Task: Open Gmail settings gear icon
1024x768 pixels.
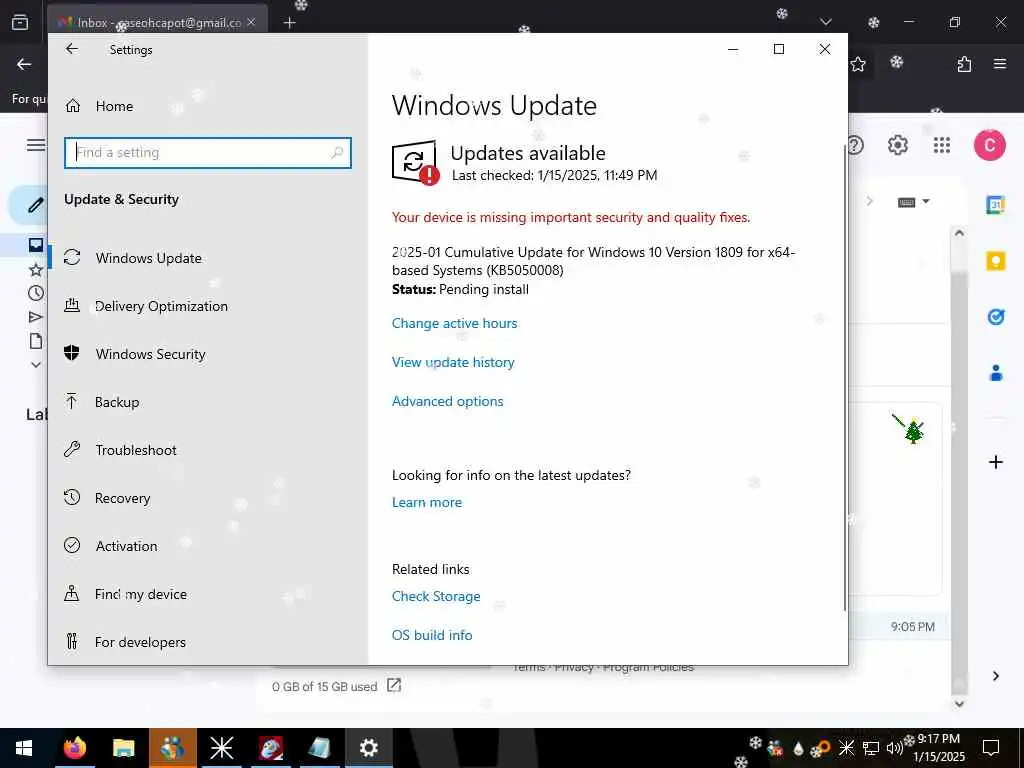Action: (898, 144)
